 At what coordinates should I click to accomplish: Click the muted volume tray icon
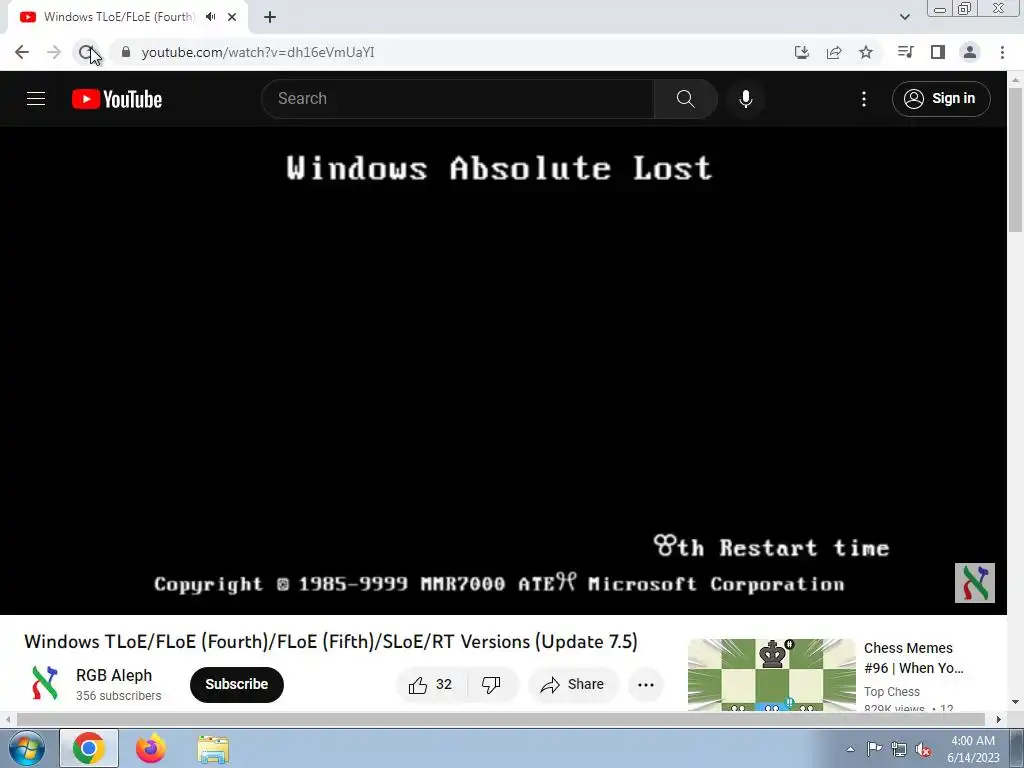click(923, 749)
